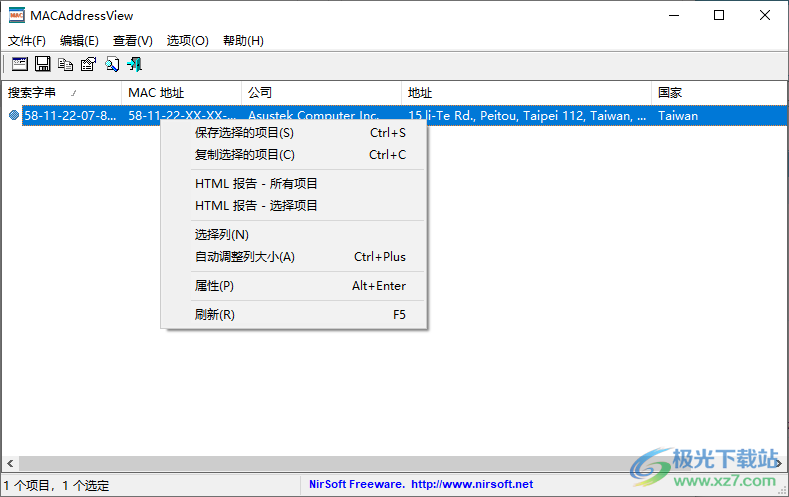This screenshot has width=789, height=497.
Task: Choose 选择列(N) in context menu
Action: tap(294, 234)
